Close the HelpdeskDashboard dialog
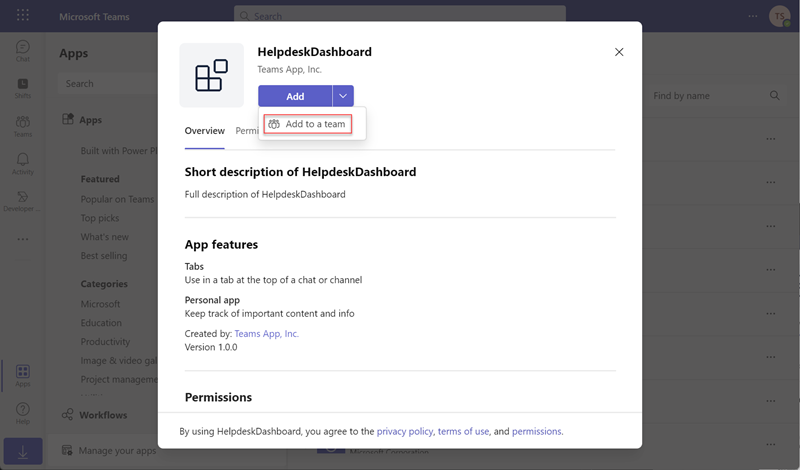 619,52
